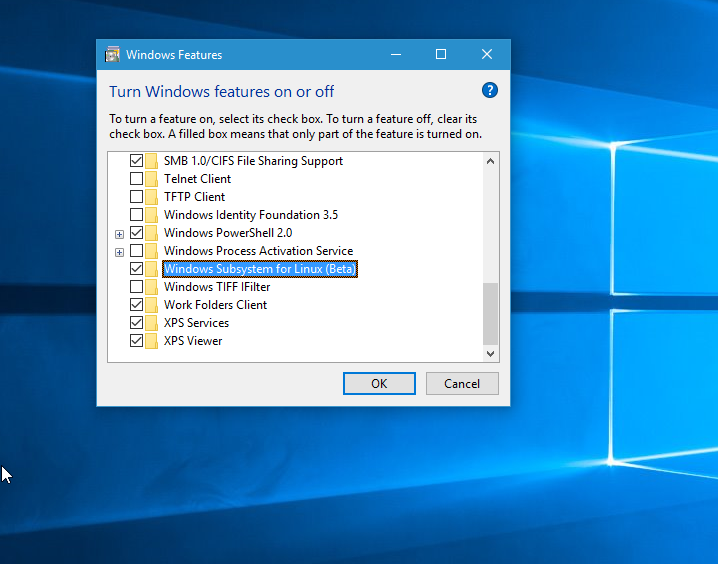Select Windows PowerShell 2.0 row text
Screen dimensions: 718x564
(x=228, y=233)
